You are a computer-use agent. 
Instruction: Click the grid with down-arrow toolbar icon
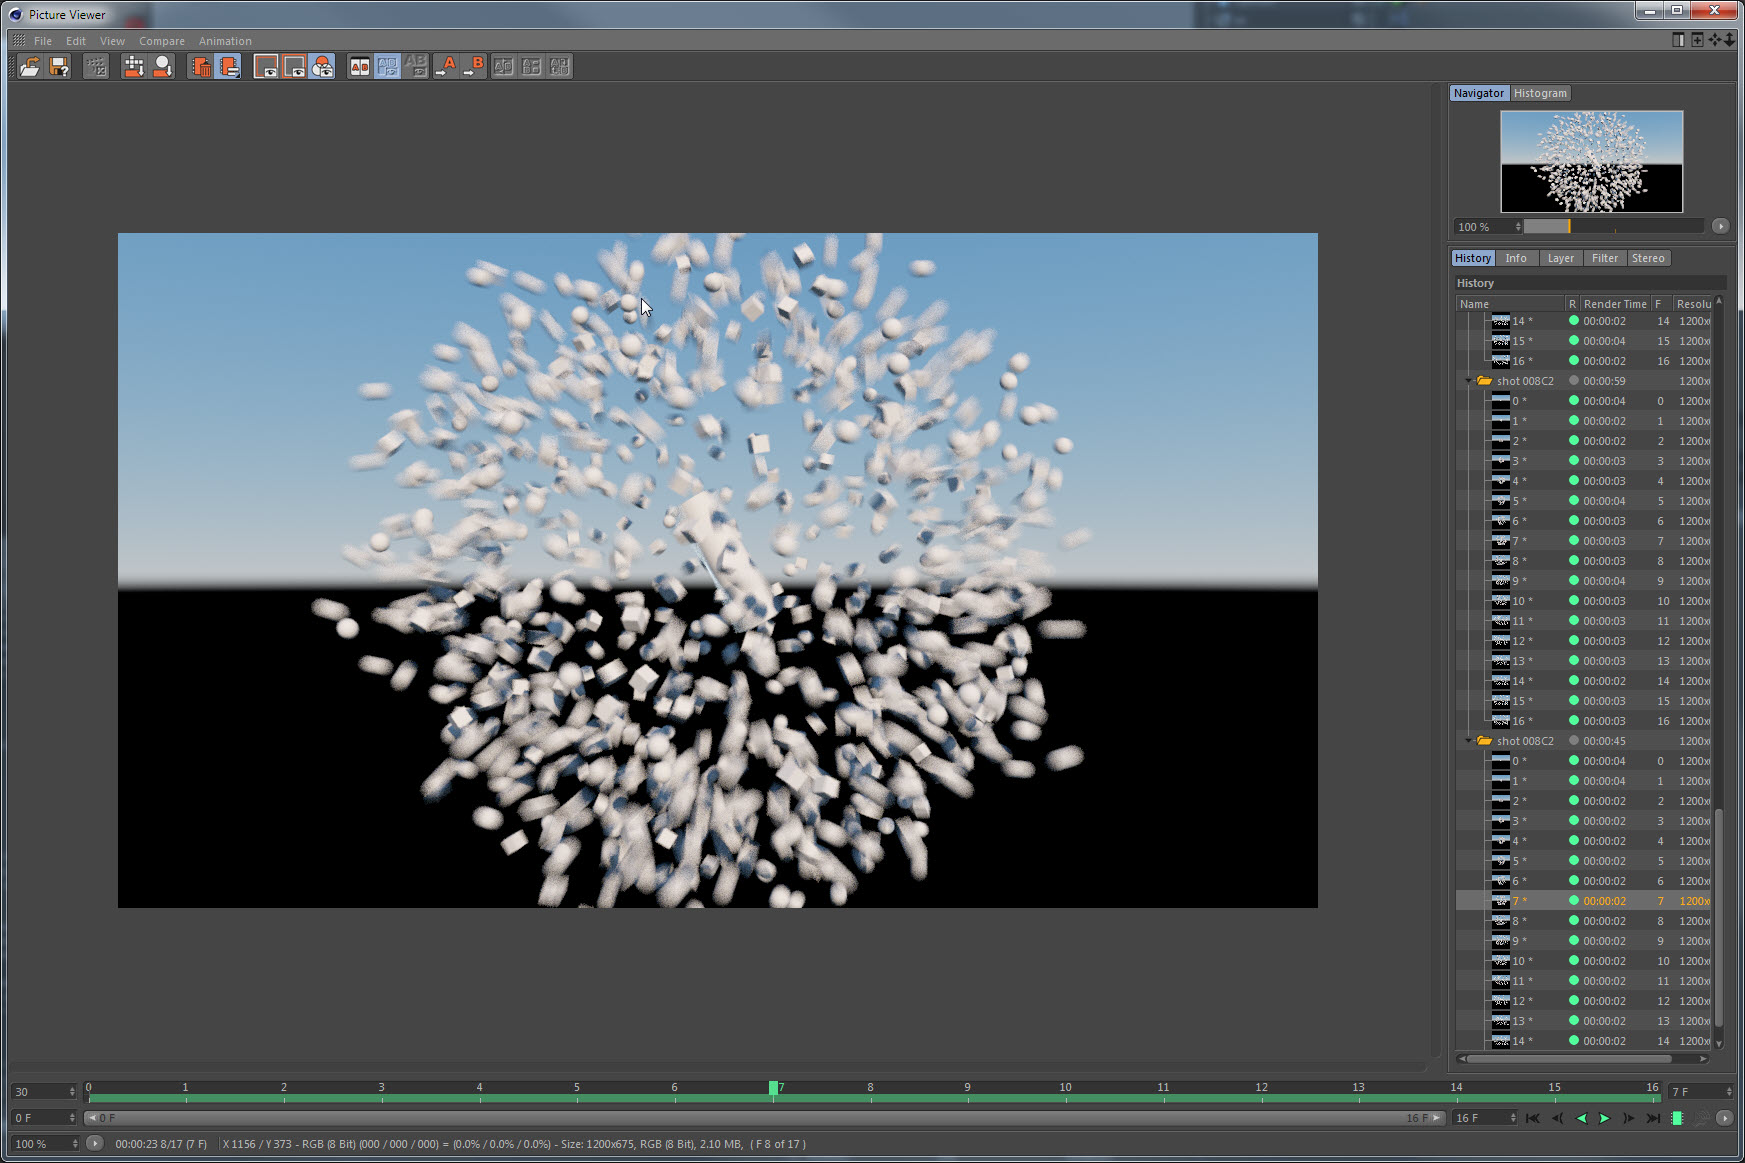pyautogui.click(x=133, y=67)
